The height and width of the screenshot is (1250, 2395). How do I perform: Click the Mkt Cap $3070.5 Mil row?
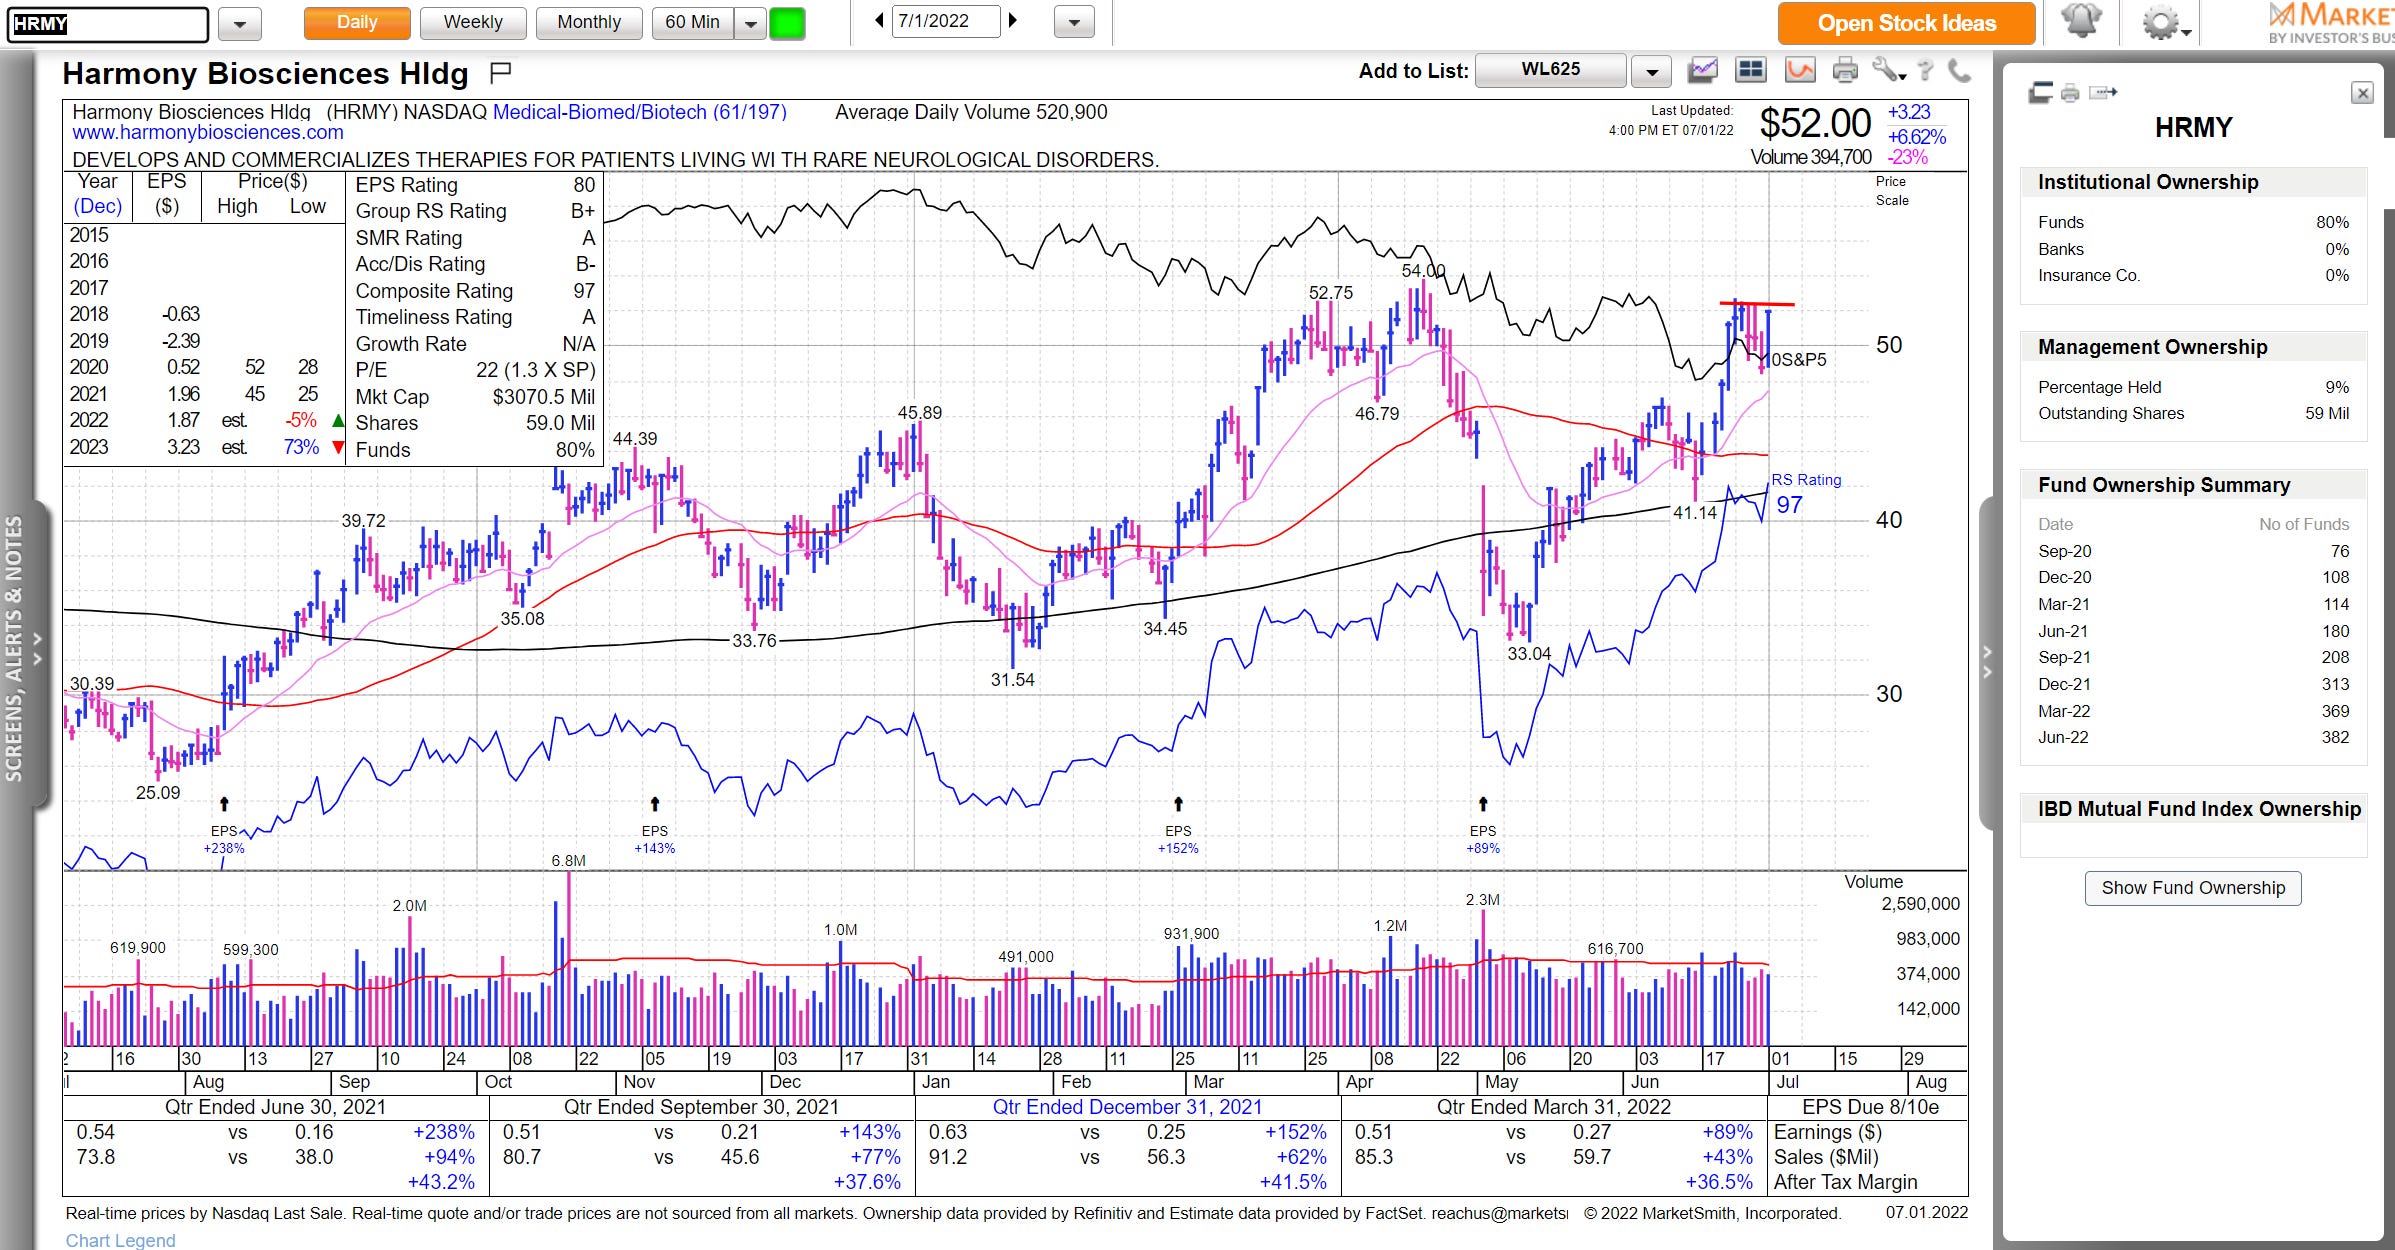tap(475, 397)
